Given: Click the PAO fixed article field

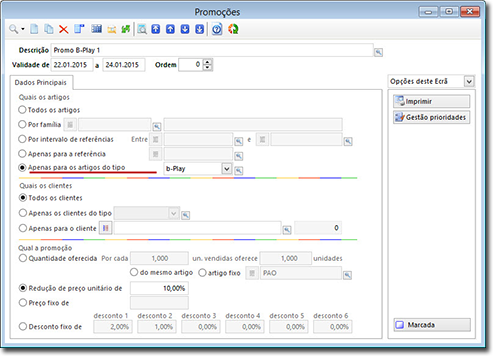Looking at the screenshot, I should [x=301, y=273].
